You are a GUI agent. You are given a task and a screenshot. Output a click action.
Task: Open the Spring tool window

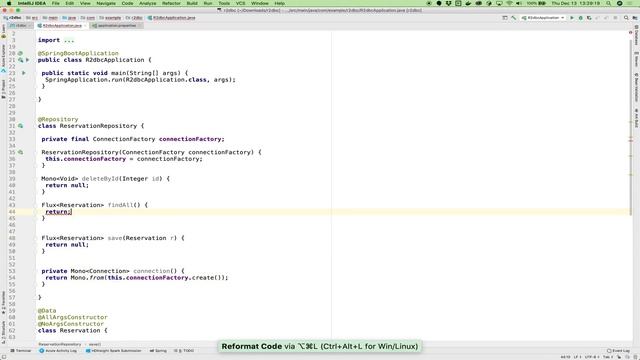[x=158, y=351]
